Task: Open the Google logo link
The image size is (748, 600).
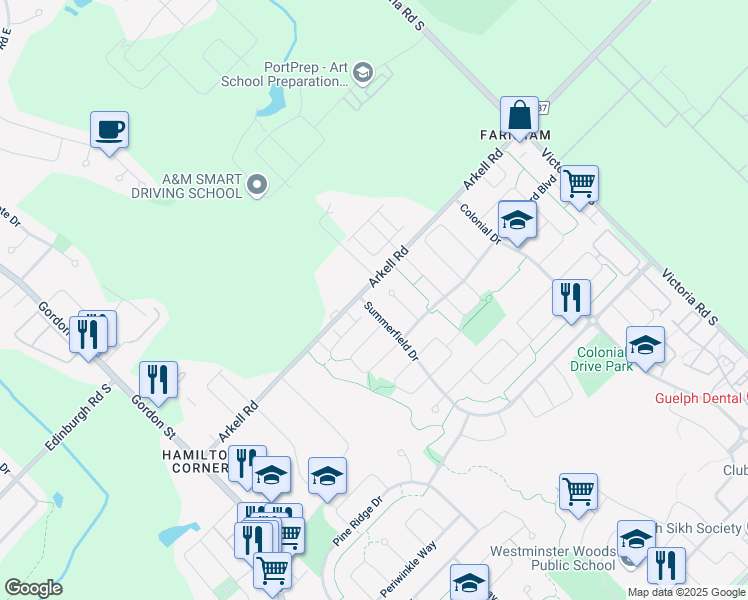Action: pyautogui.click(x=33, y=589)
